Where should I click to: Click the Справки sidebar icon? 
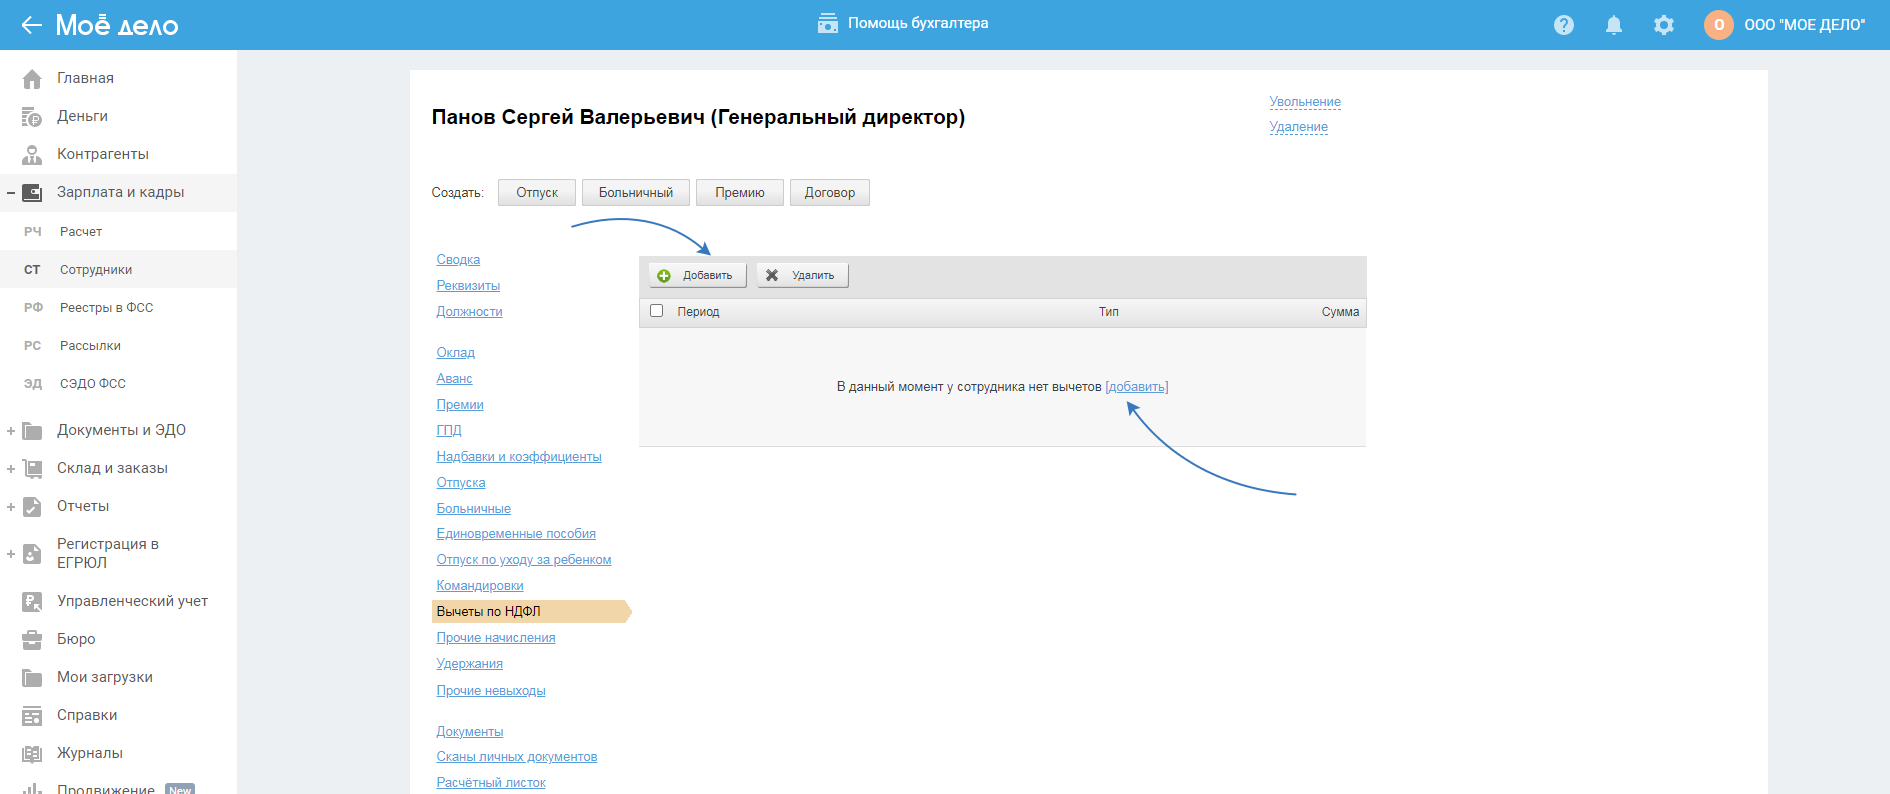click(32, 715)
